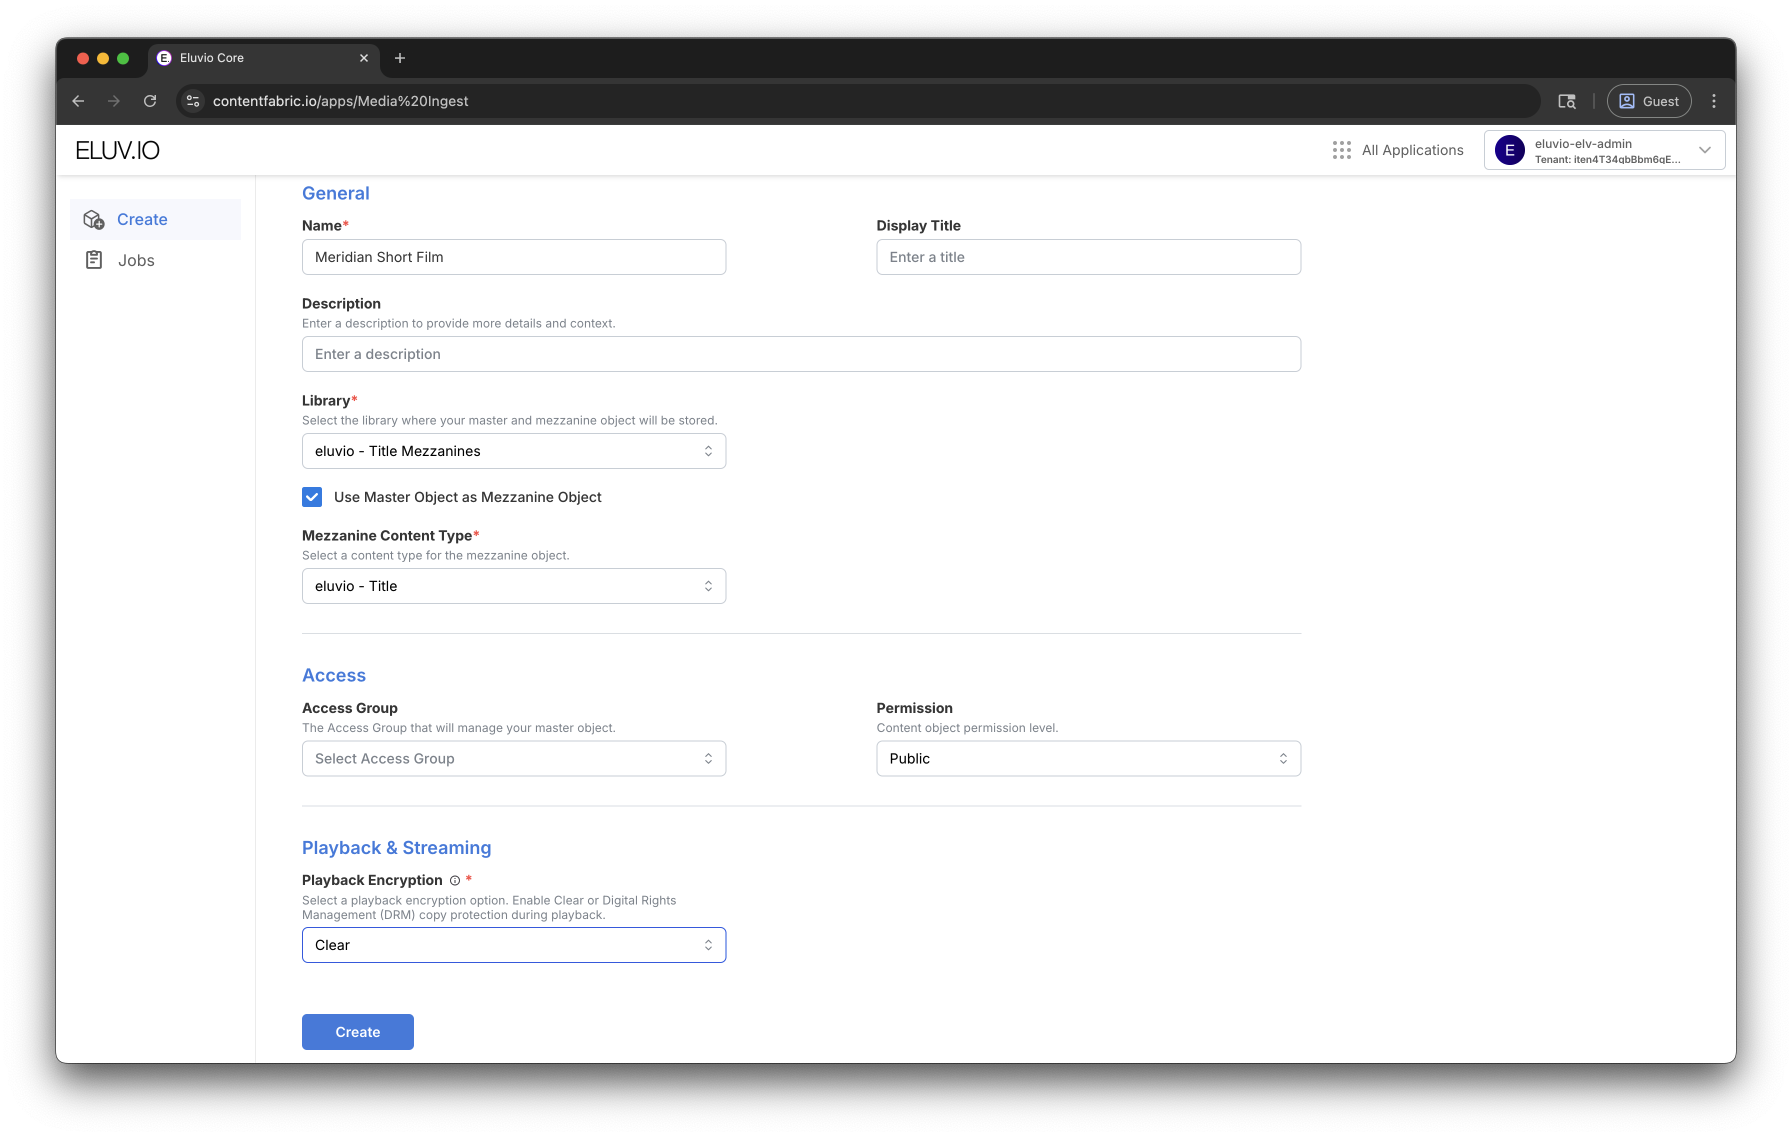Viewport: 1792px width, 1137px height.
Task: Click the Jobs clipboard icon
Action: point(94,260)
